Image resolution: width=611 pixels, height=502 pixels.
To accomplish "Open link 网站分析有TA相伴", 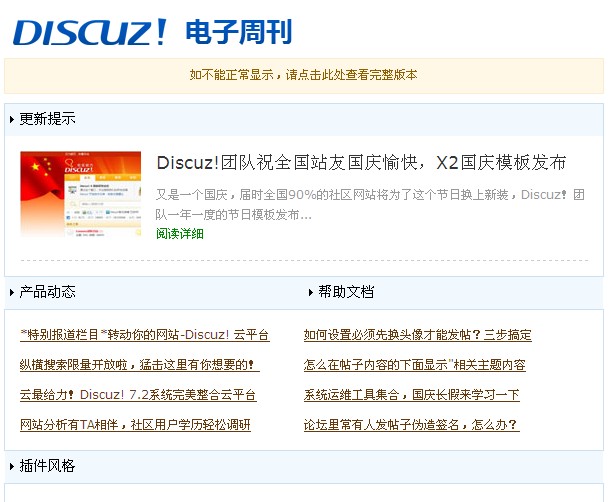I will tap(135, 424).
